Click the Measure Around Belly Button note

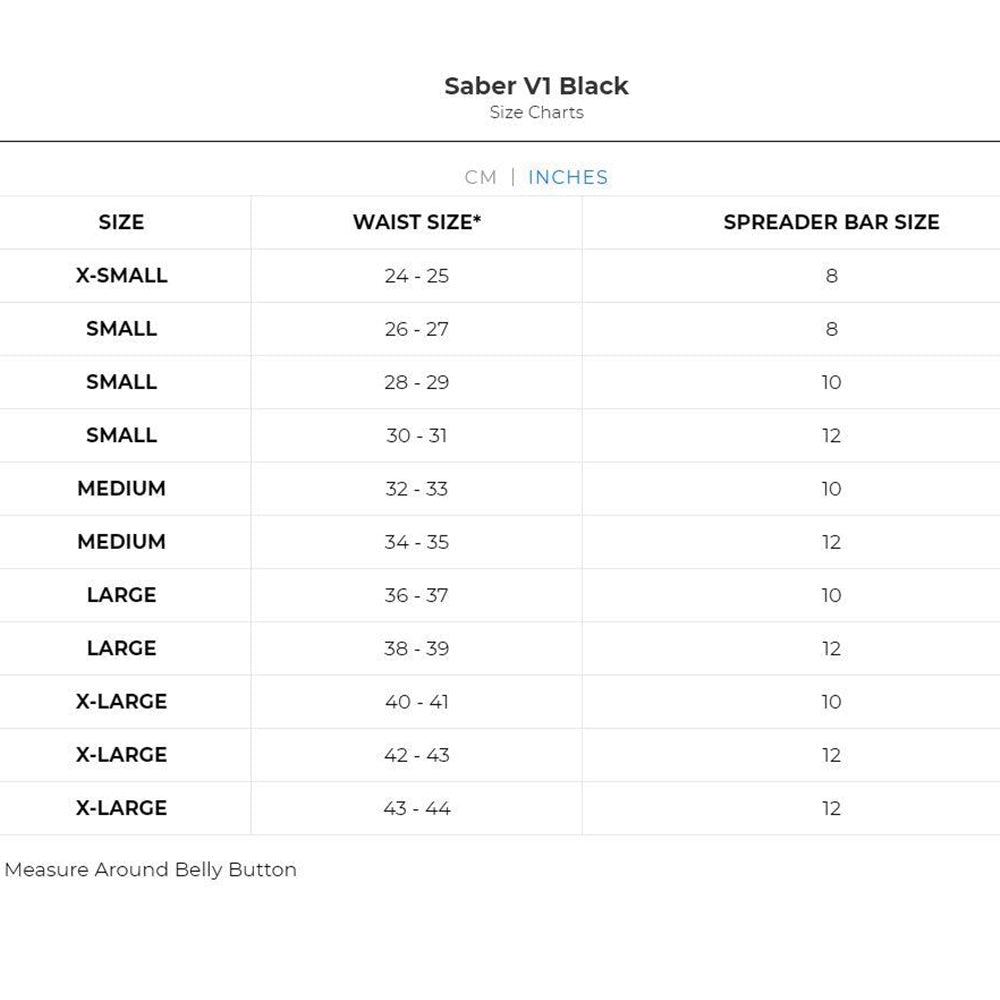click(150, 870)
